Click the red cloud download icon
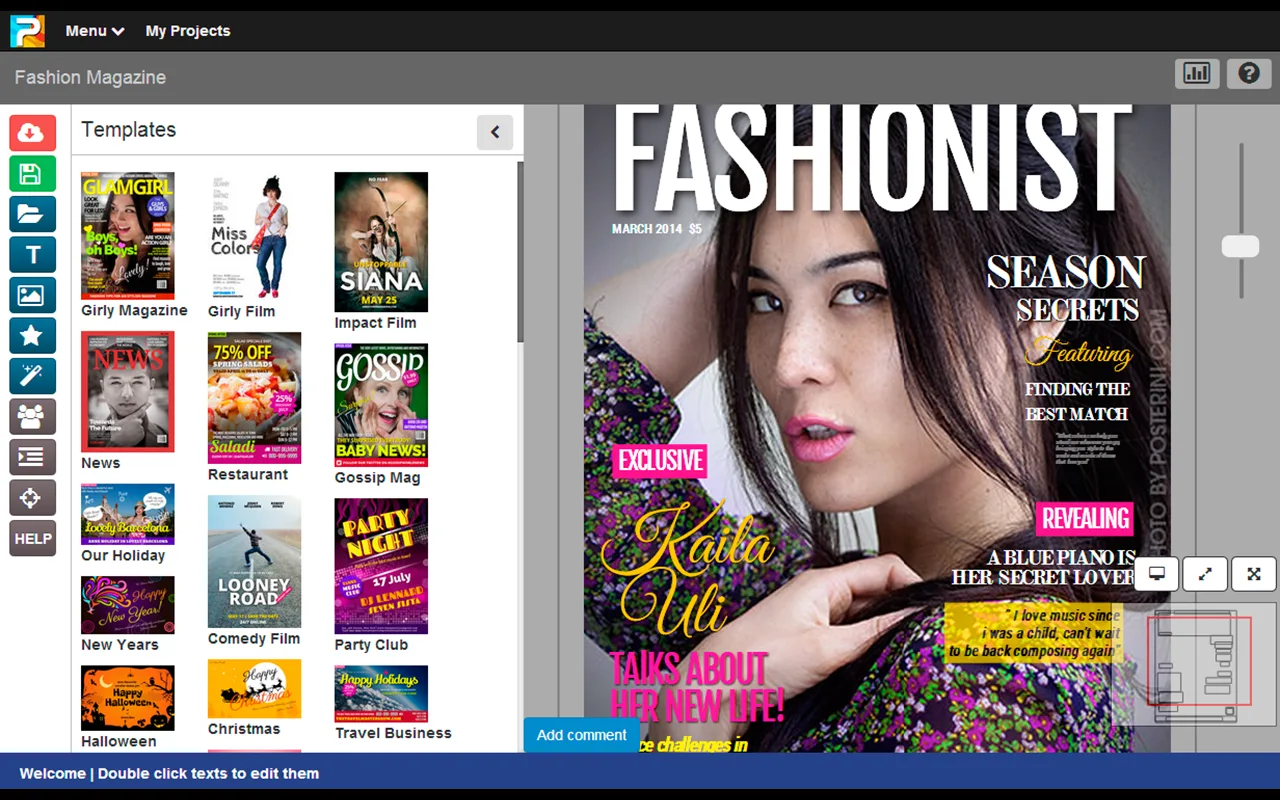This screenshot has height=800, width=1280. 33,133
